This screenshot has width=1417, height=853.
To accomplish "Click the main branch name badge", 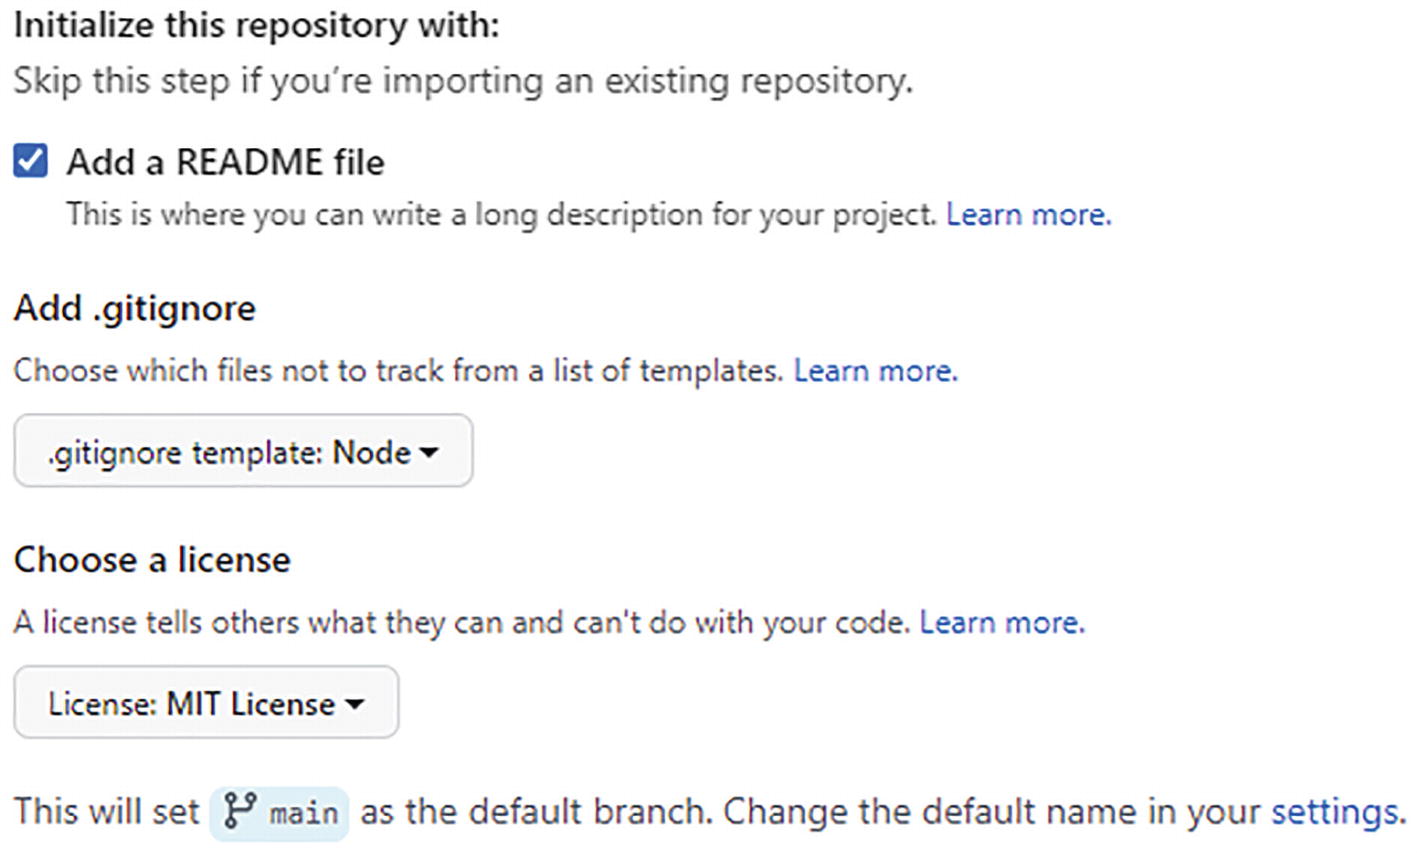I will point(303,812).
